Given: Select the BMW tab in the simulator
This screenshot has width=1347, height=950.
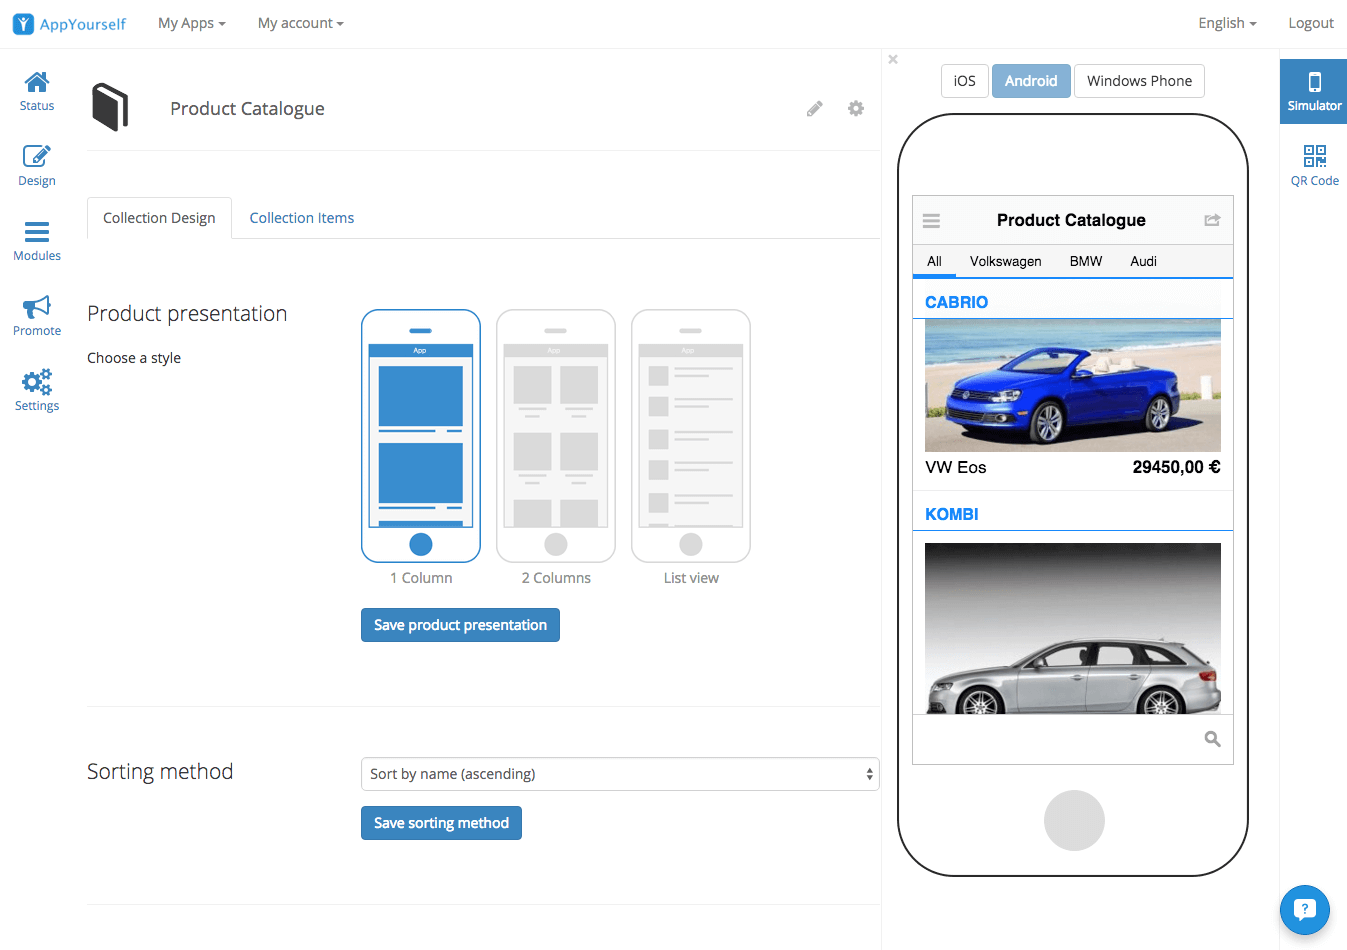Looking at the screenshot, I should point(1085,261).
